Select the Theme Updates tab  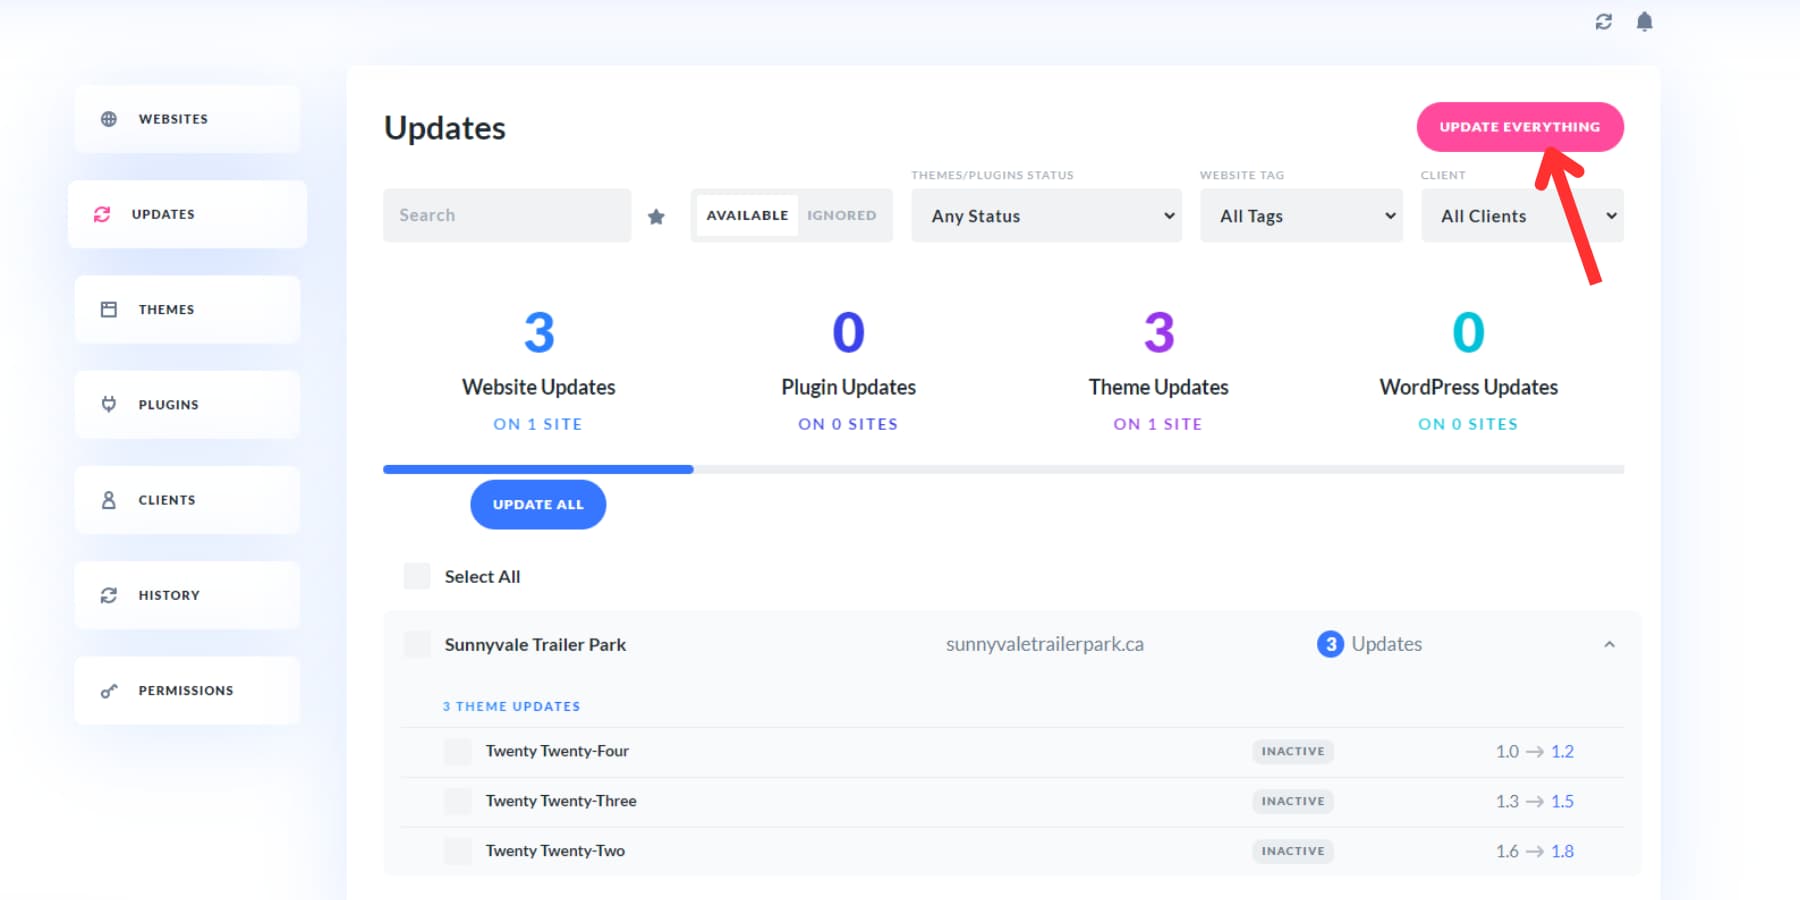1158,370
